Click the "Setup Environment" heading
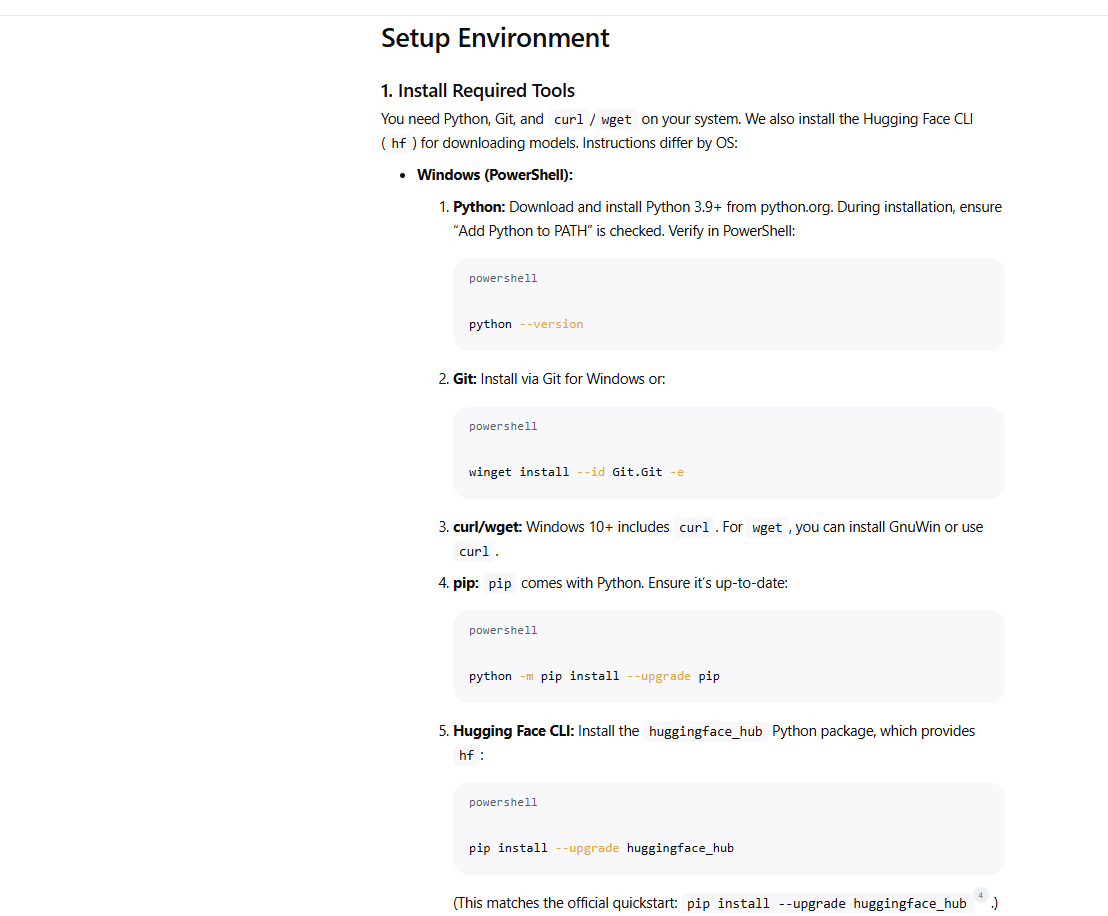The image size is (1108, 916). pyautogui.click(x=495, y=38)
